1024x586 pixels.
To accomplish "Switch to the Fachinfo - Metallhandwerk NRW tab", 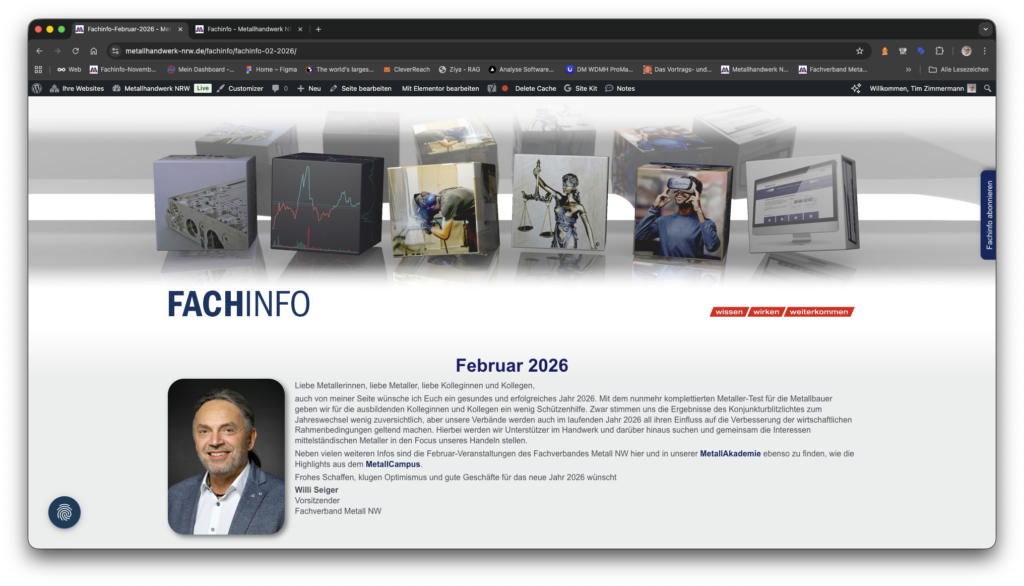I will click(246, 29).
